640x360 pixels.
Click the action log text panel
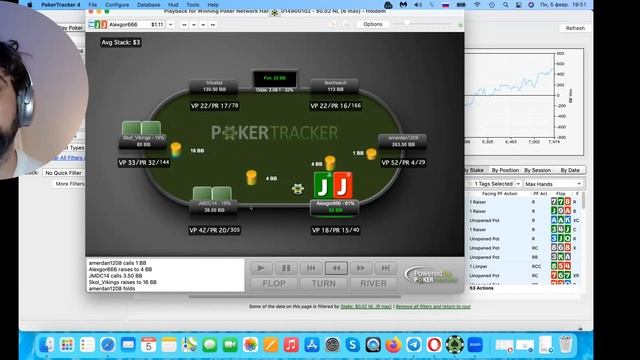(165, 276)
